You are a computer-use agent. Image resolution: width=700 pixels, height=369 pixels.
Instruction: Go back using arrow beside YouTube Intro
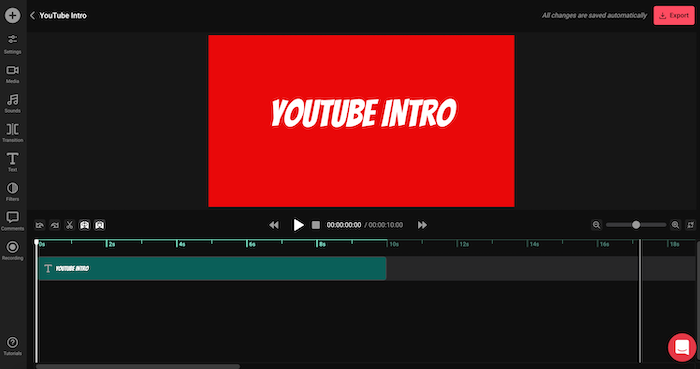(32, 16)
